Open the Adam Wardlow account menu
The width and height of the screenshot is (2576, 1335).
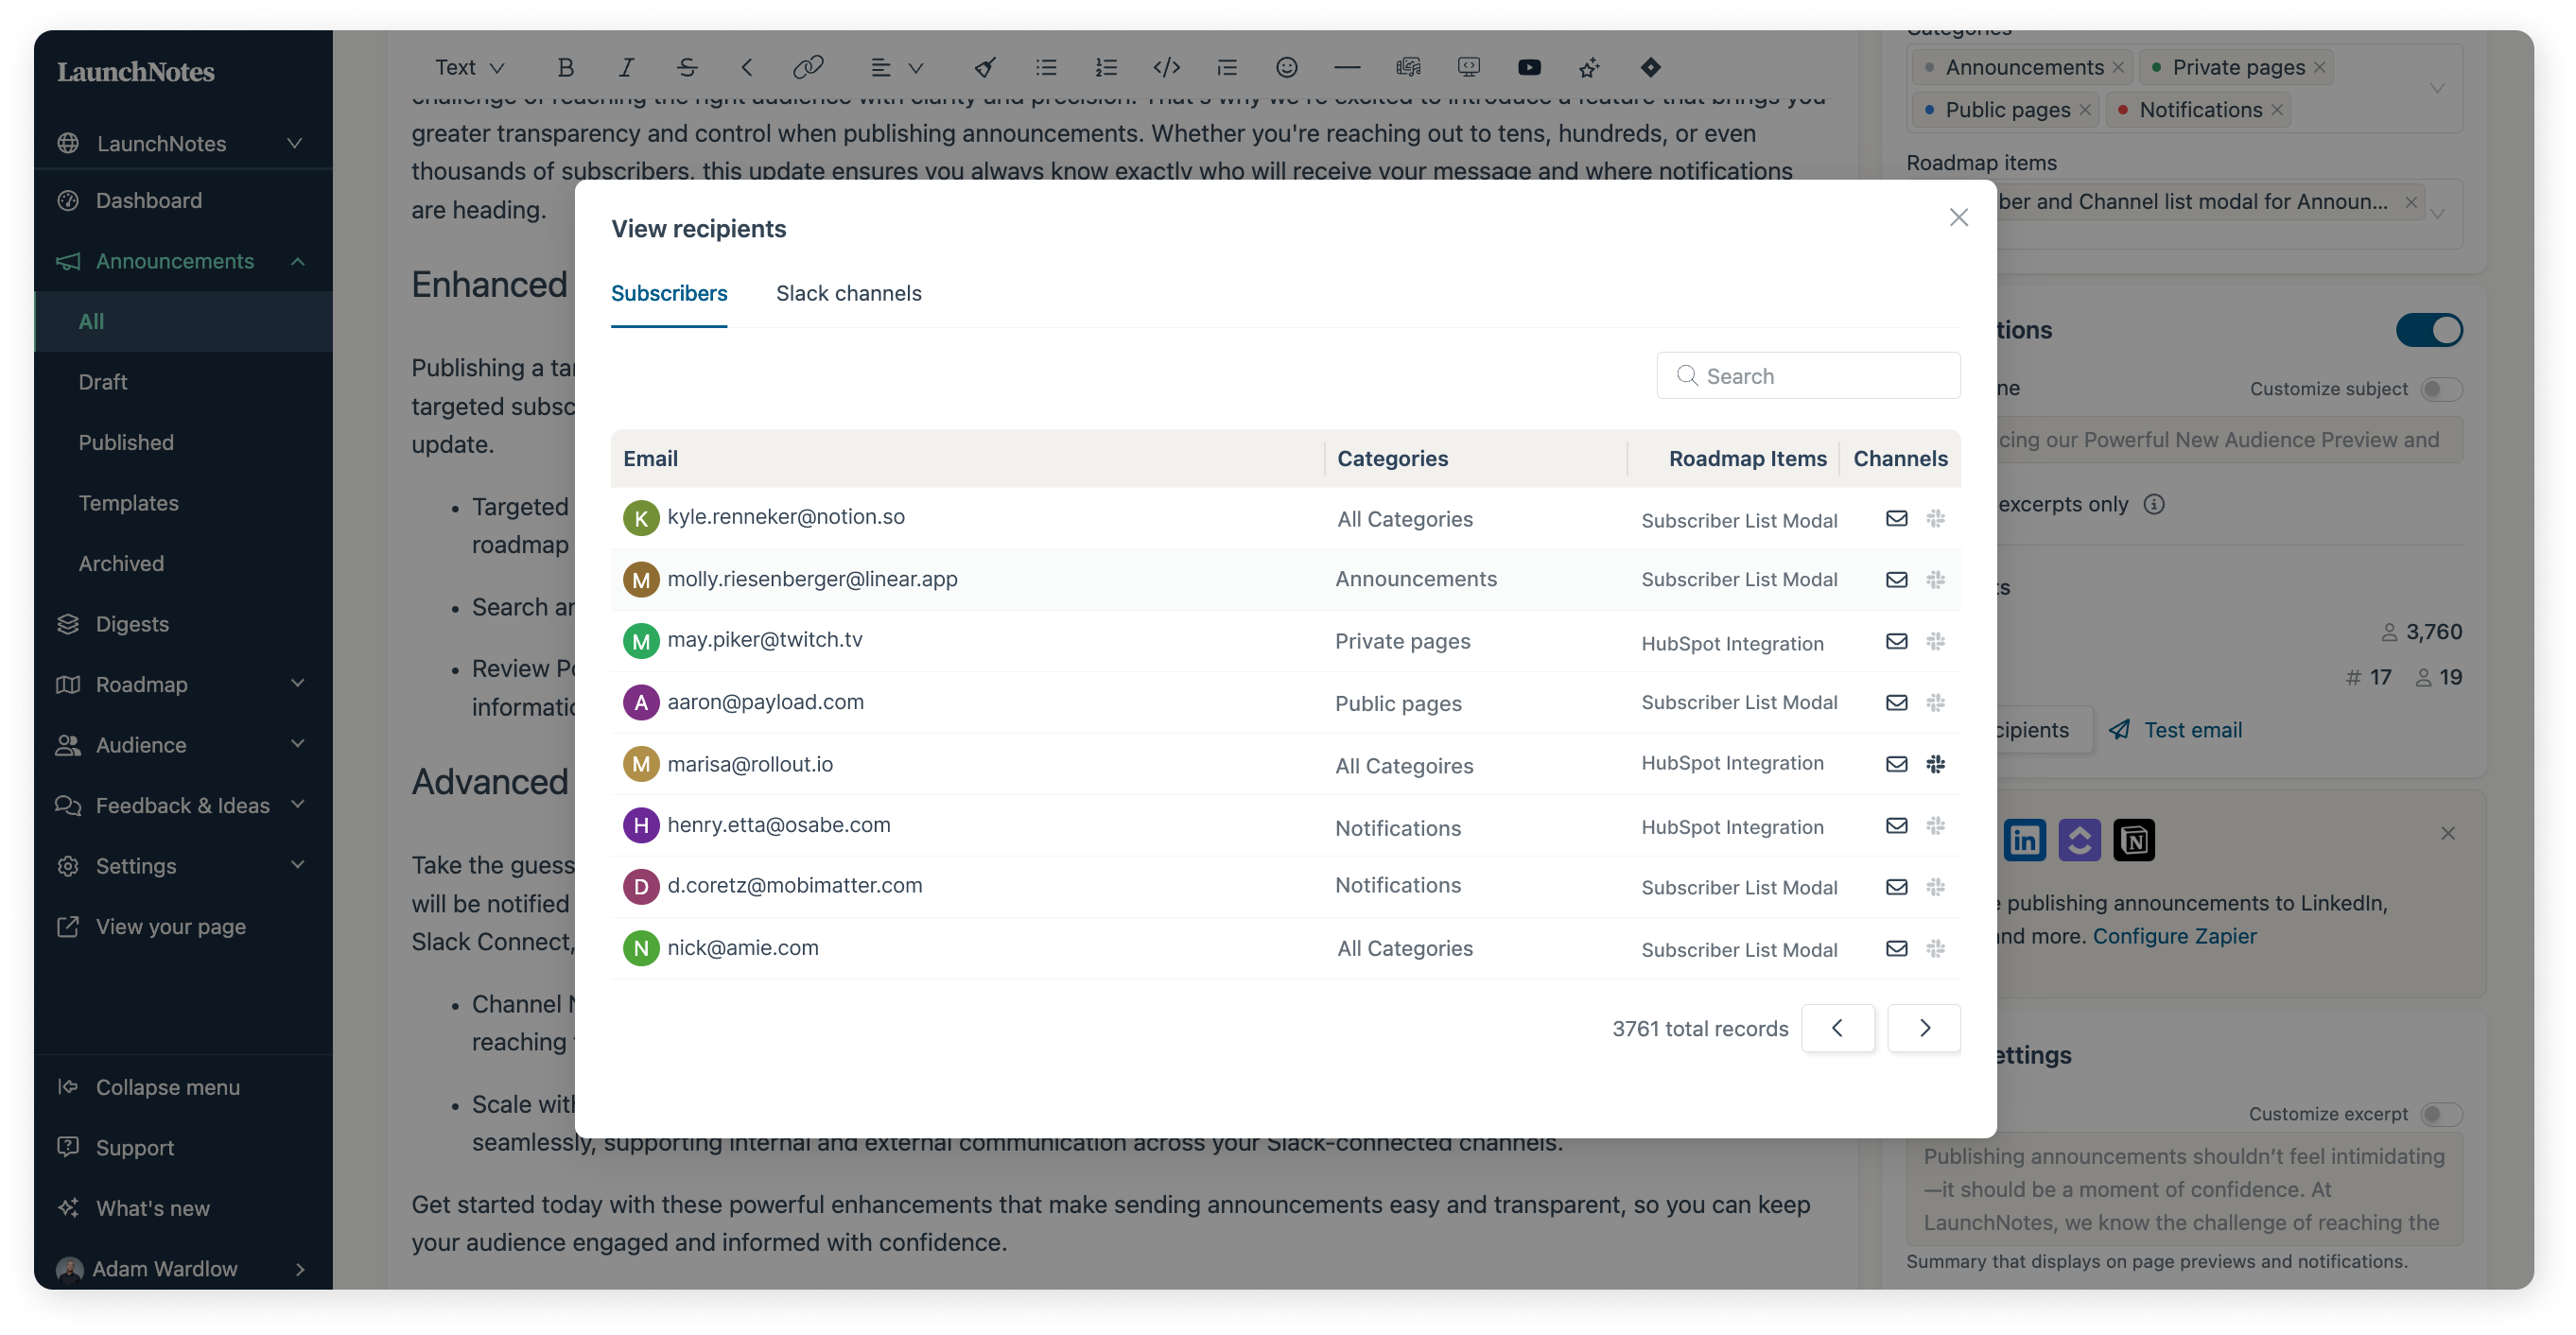pos(183,1268)
